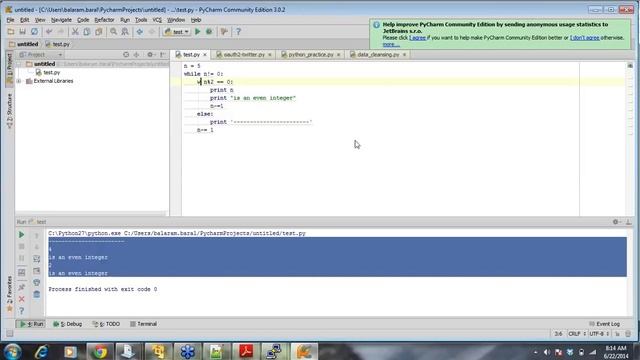Open the Terminal tool window button
640x360 pixels.
click(x=143, y=324)
